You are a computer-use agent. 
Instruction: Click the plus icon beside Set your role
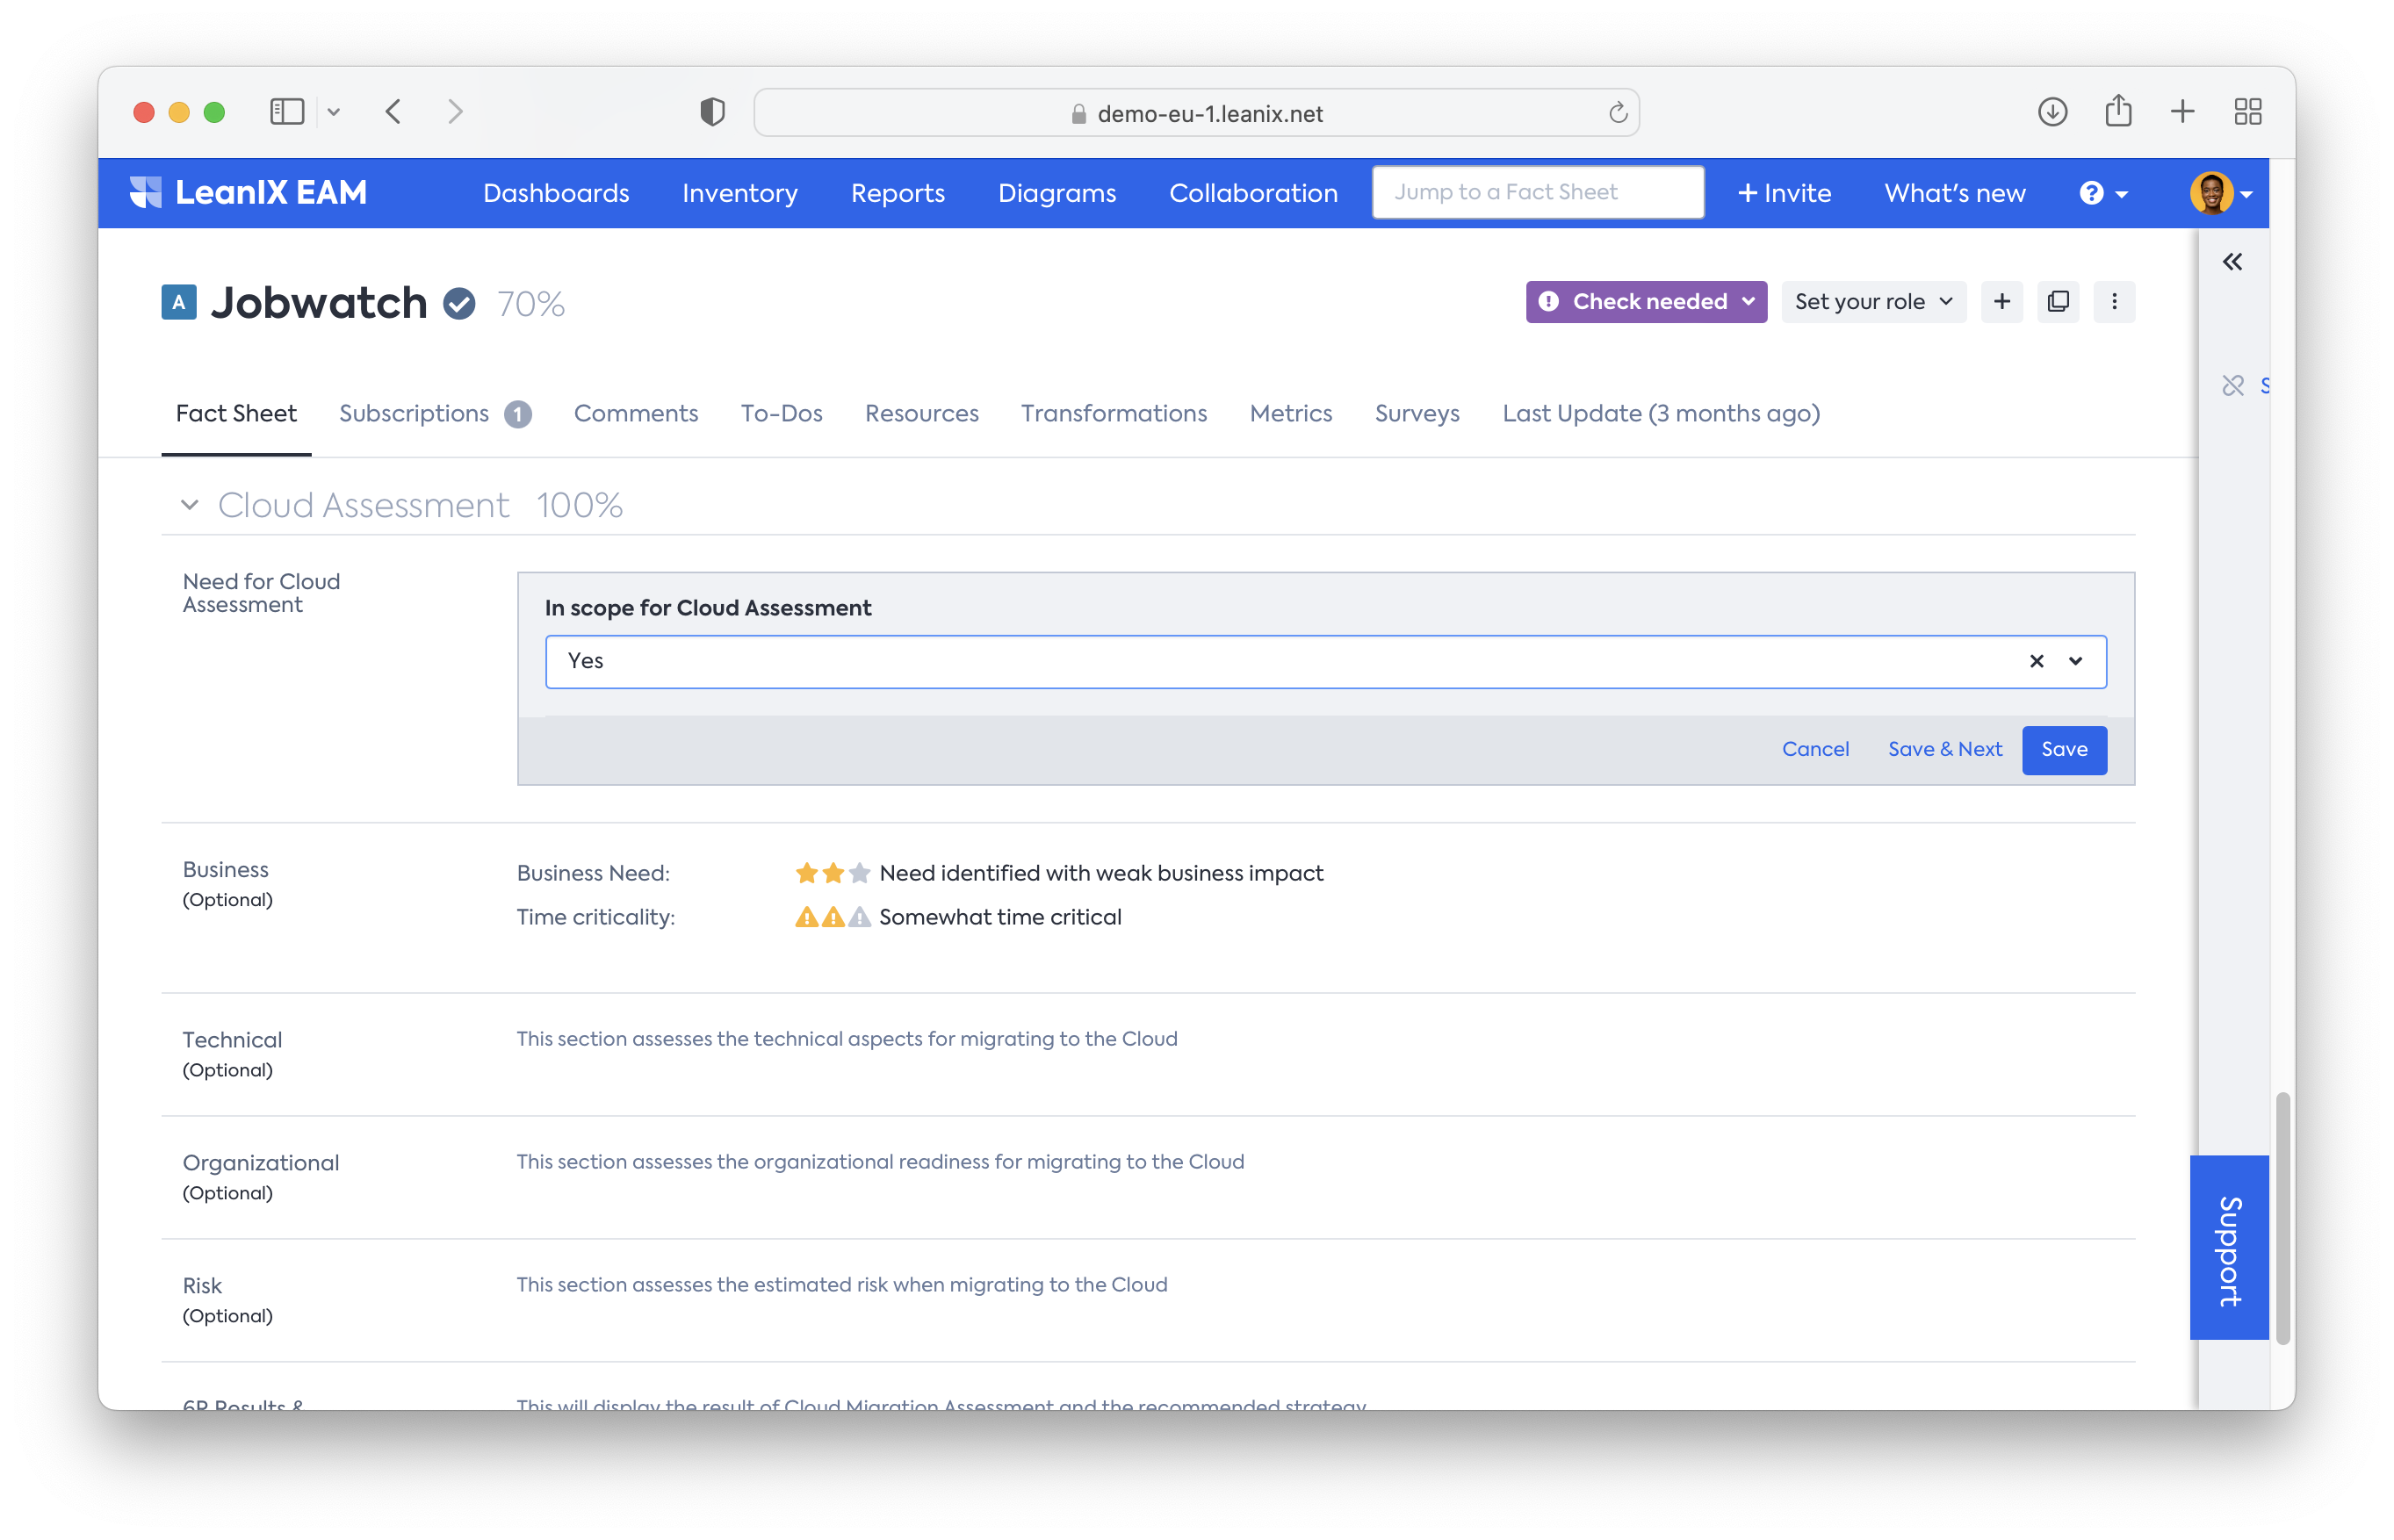(x=2002, y=302)
